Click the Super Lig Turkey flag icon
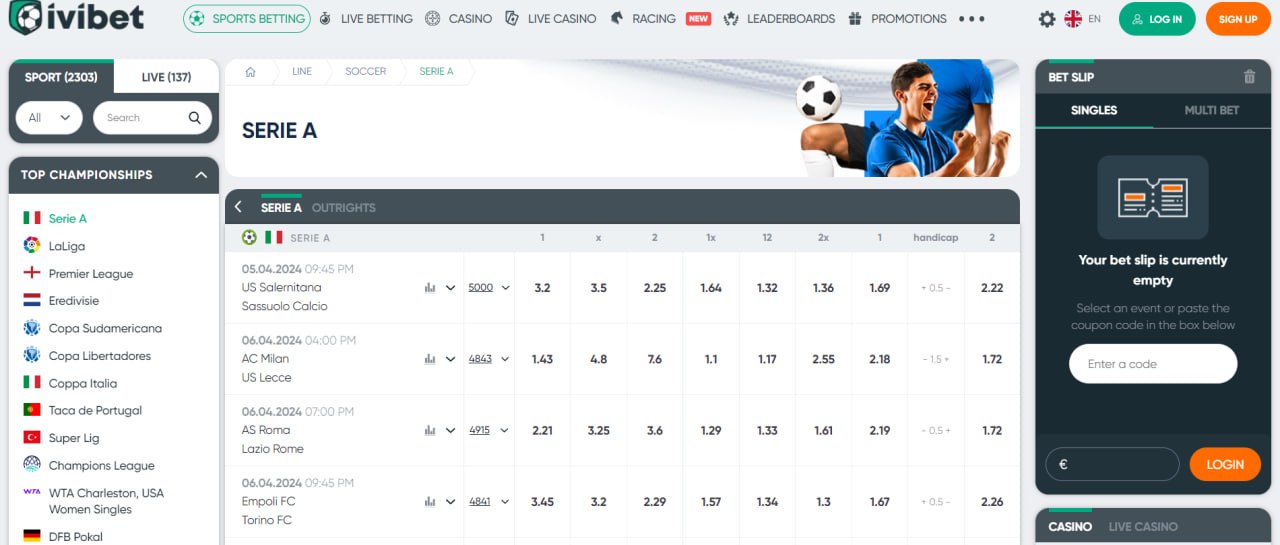 (x=32, y=438)
